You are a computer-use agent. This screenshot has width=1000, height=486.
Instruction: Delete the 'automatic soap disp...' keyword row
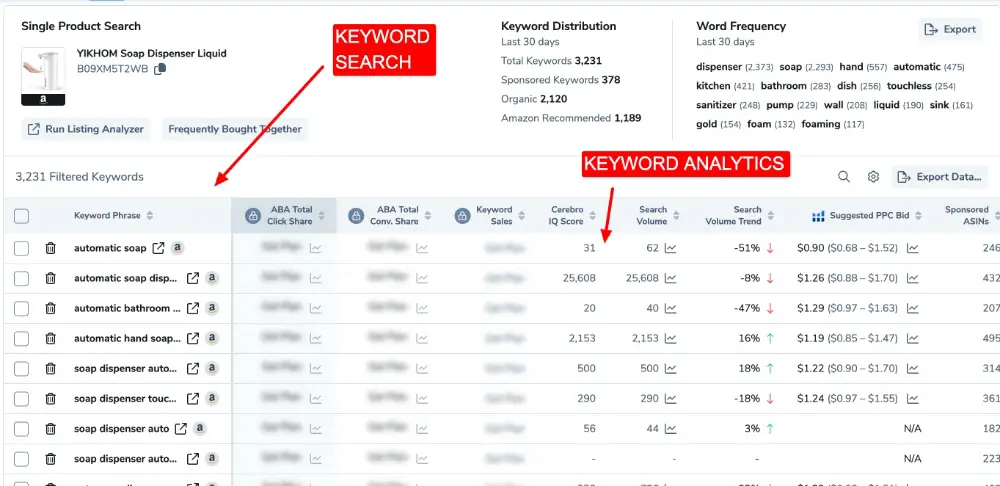click(x=50, y=278)
